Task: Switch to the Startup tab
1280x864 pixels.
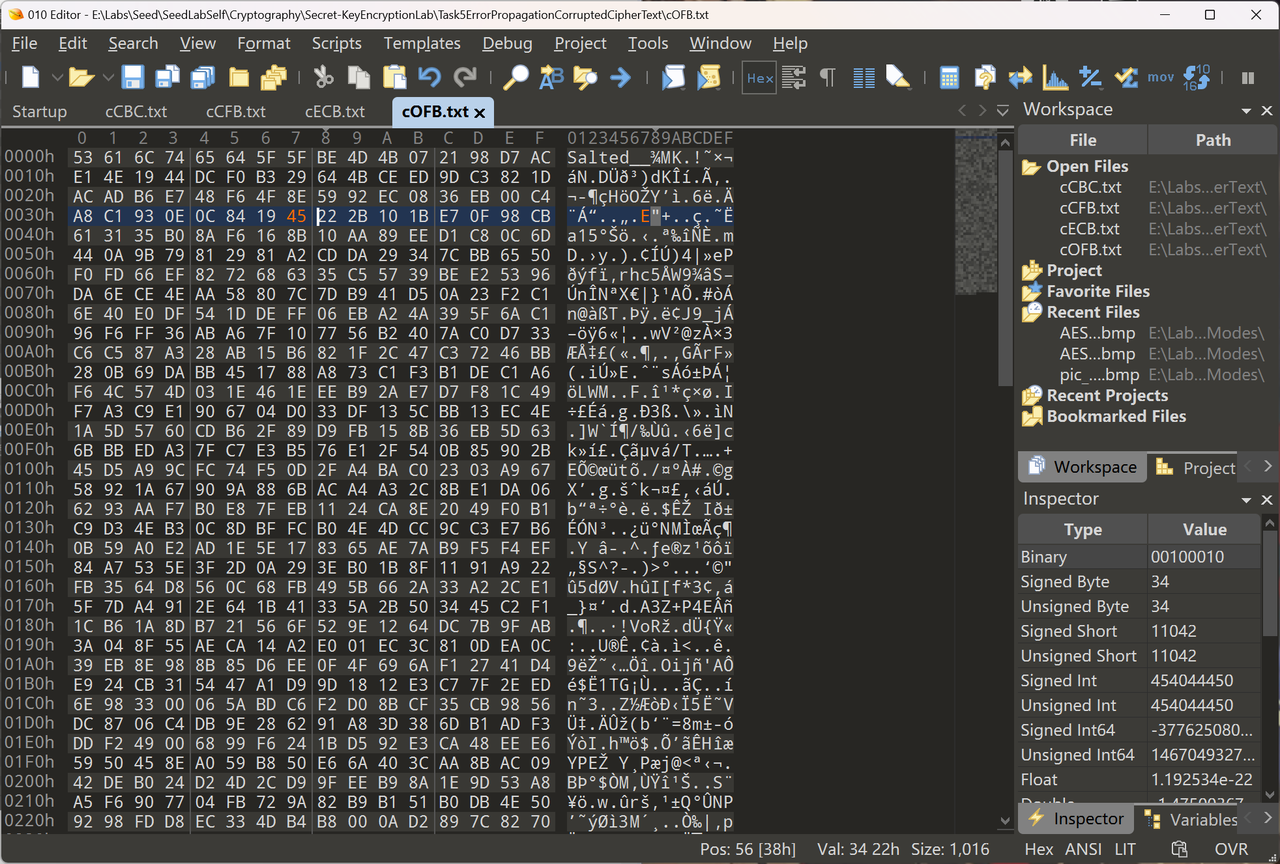Action: [40, 111]
